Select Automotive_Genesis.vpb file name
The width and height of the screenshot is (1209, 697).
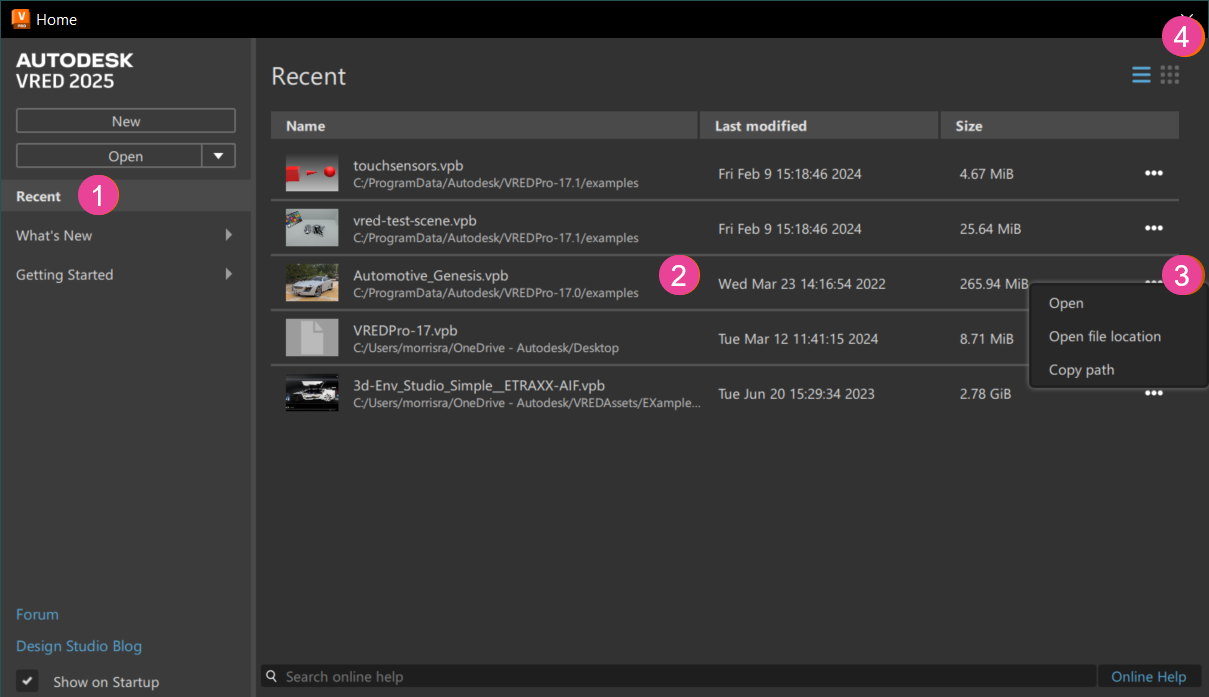[431, 276]
